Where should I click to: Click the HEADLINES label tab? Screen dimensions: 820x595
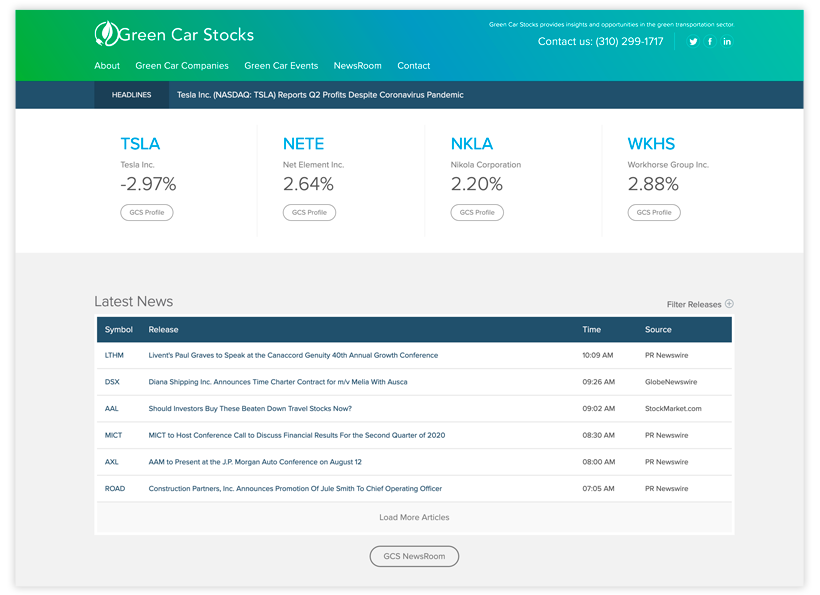[131, 95]
